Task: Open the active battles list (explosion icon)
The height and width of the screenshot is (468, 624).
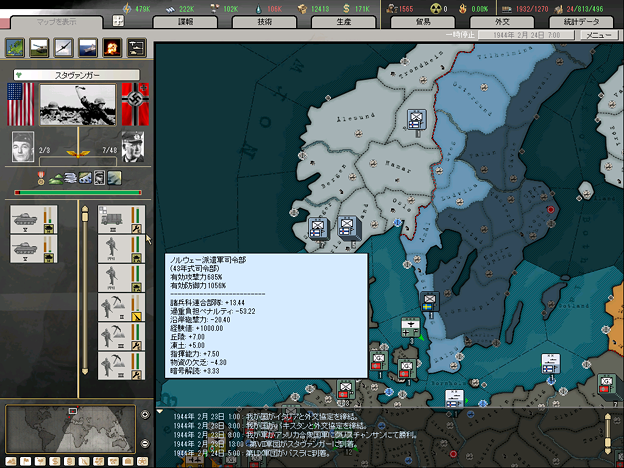Action: [112, 47]
